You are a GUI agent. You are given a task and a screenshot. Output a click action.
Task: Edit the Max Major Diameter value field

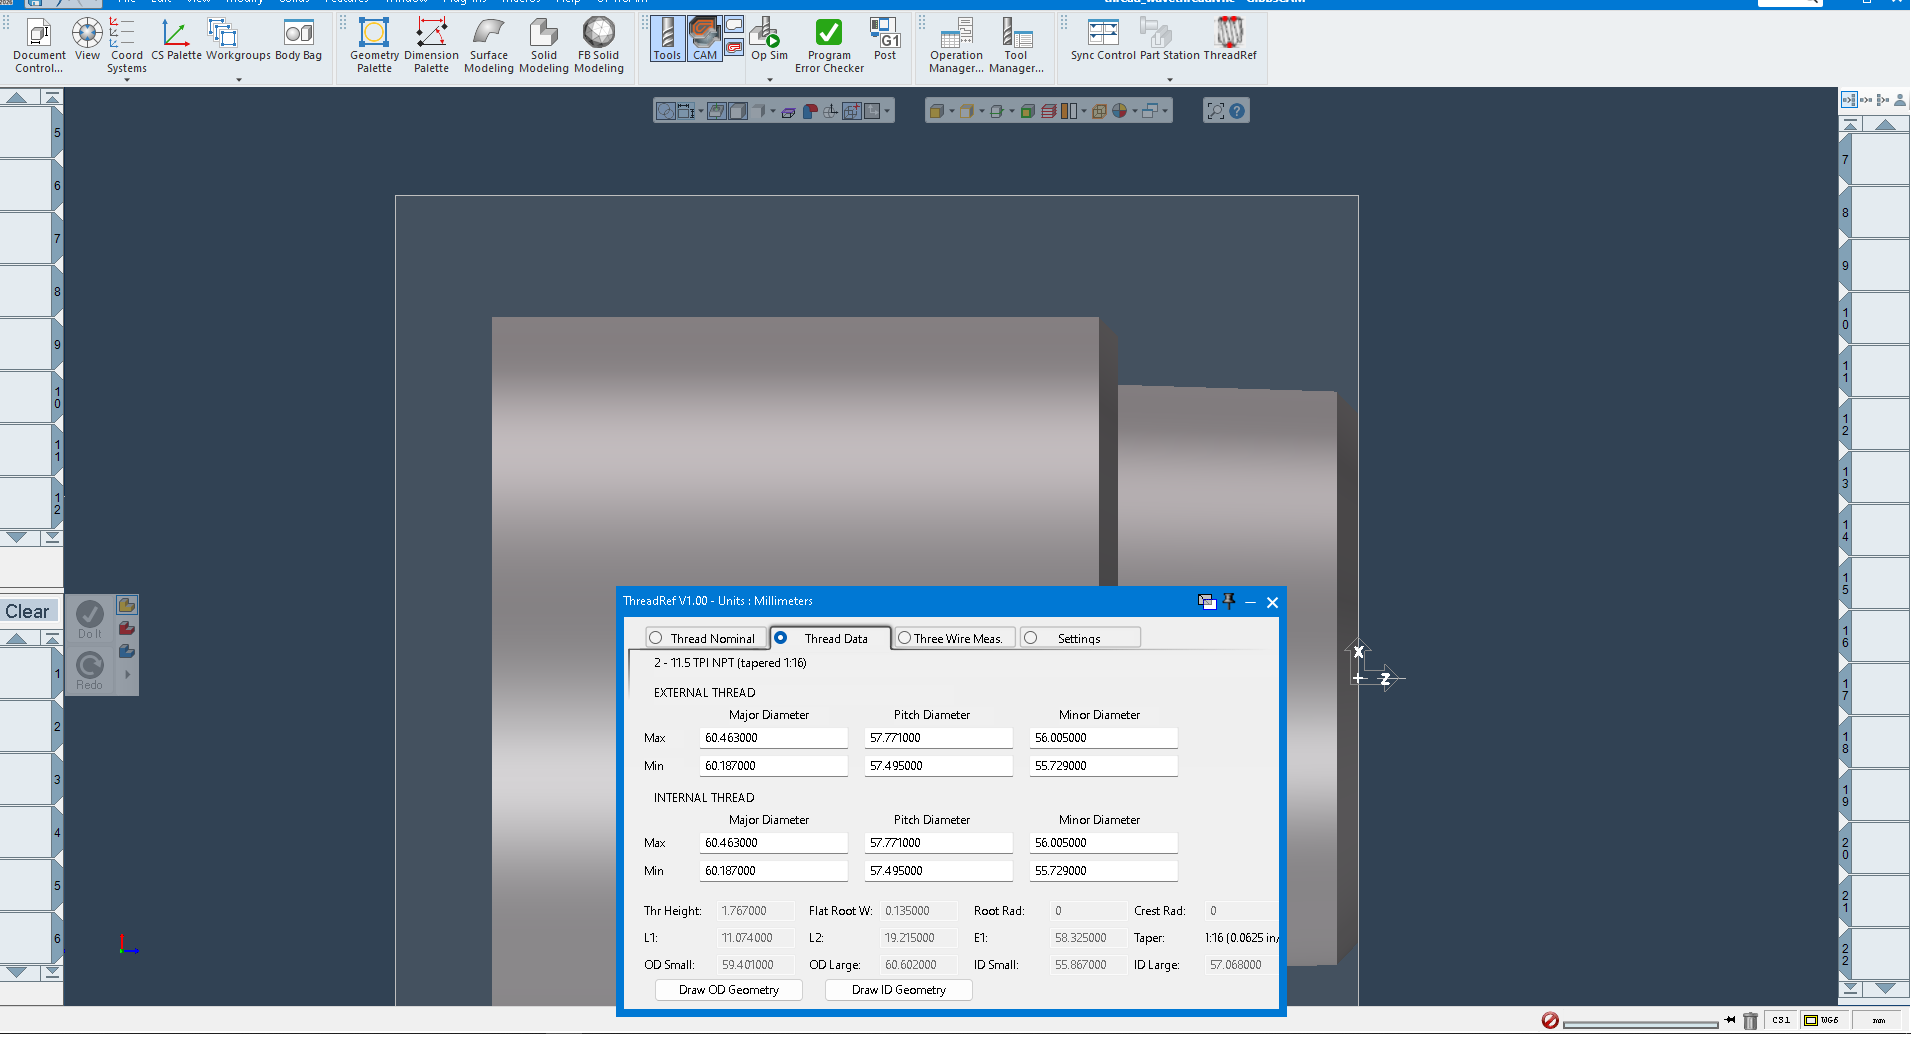(x=773, y=737)
